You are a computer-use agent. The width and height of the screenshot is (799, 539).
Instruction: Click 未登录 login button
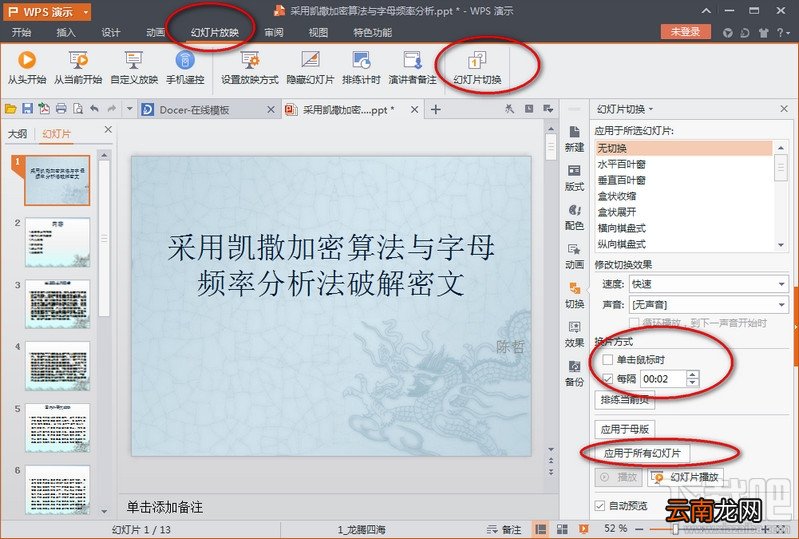[x=685, y=32]
